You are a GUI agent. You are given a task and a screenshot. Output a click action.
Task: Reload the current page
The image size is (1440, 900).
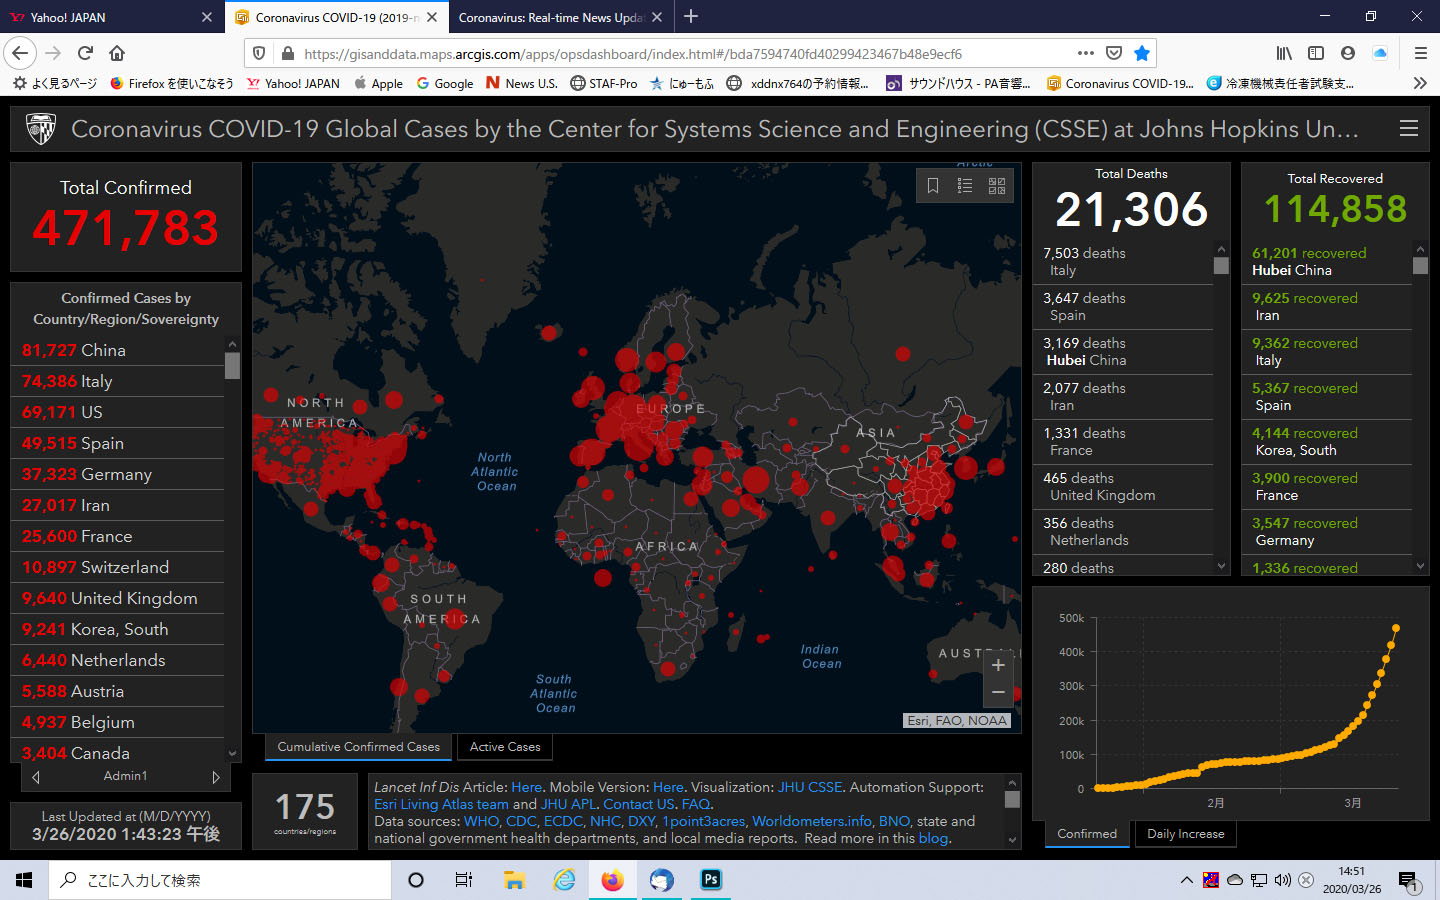click(85, 53)
